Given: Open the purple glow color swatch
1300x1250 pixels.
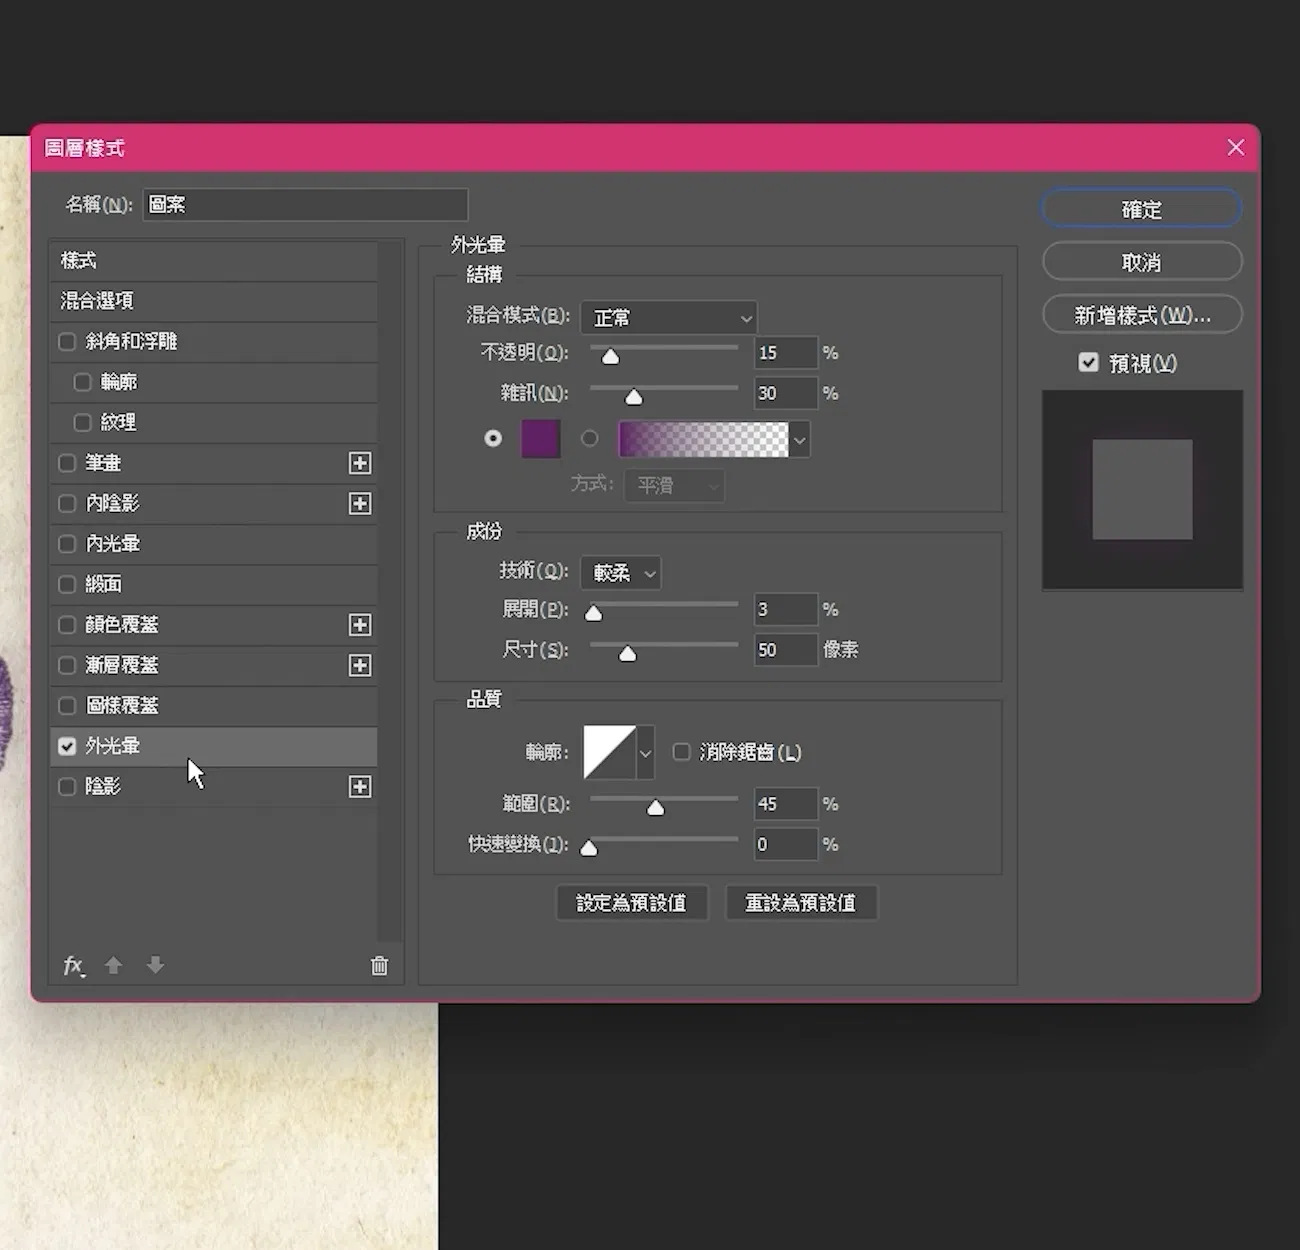Looking at the screenshot, I should point(541,439).
